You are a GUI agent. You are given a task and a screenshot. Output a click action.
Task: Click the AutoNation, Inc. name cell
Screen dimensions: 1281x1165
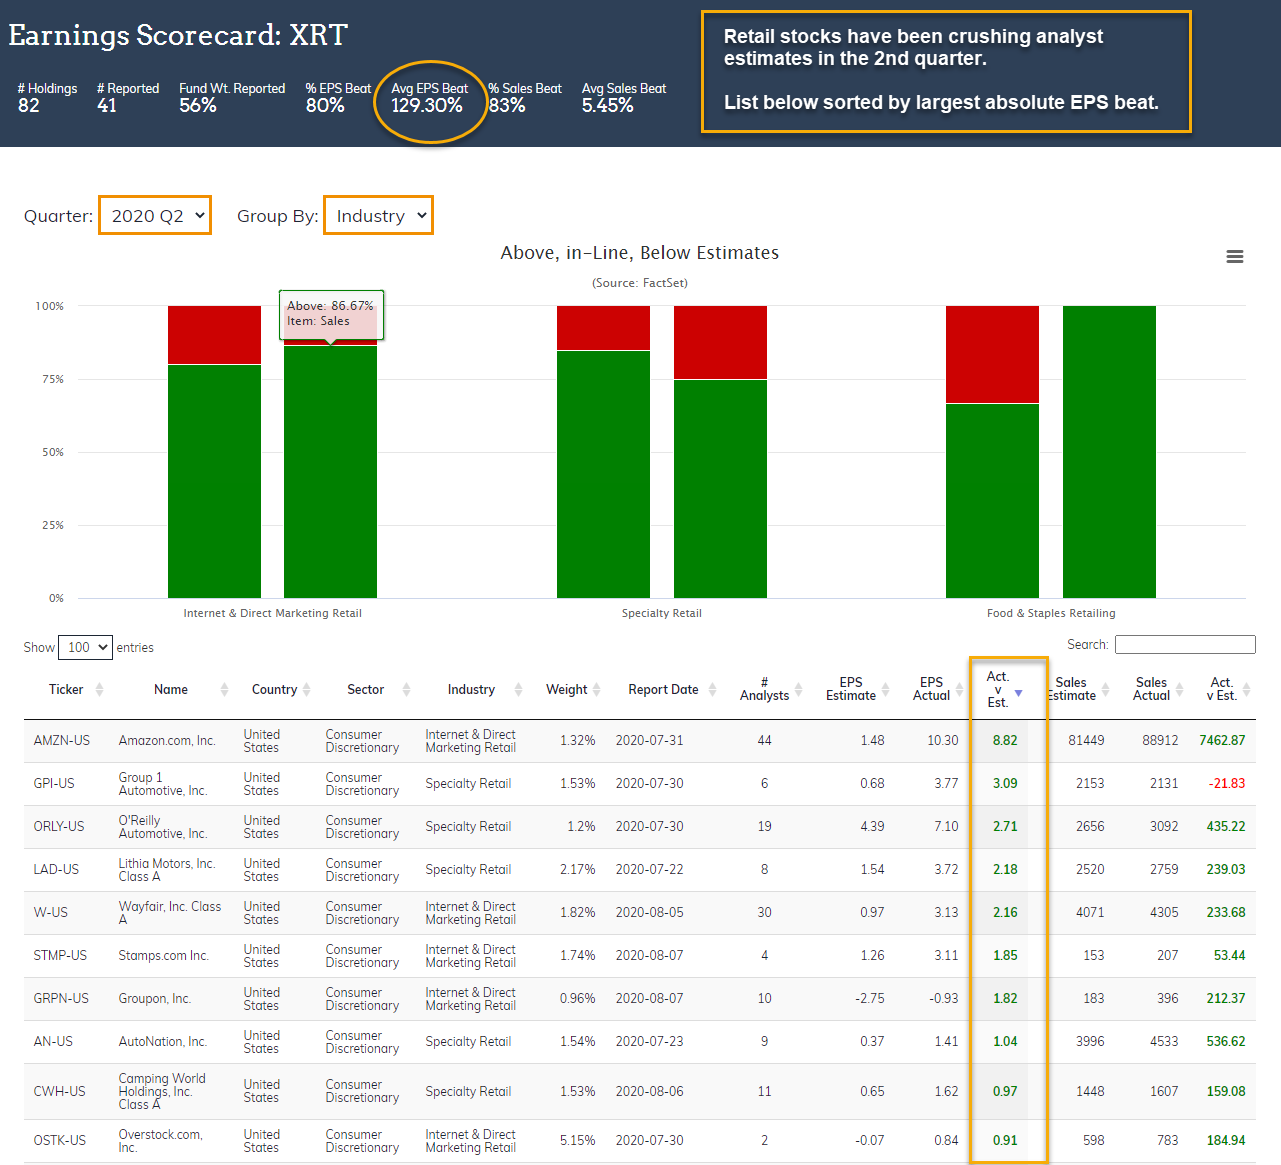coord(163,1042)
